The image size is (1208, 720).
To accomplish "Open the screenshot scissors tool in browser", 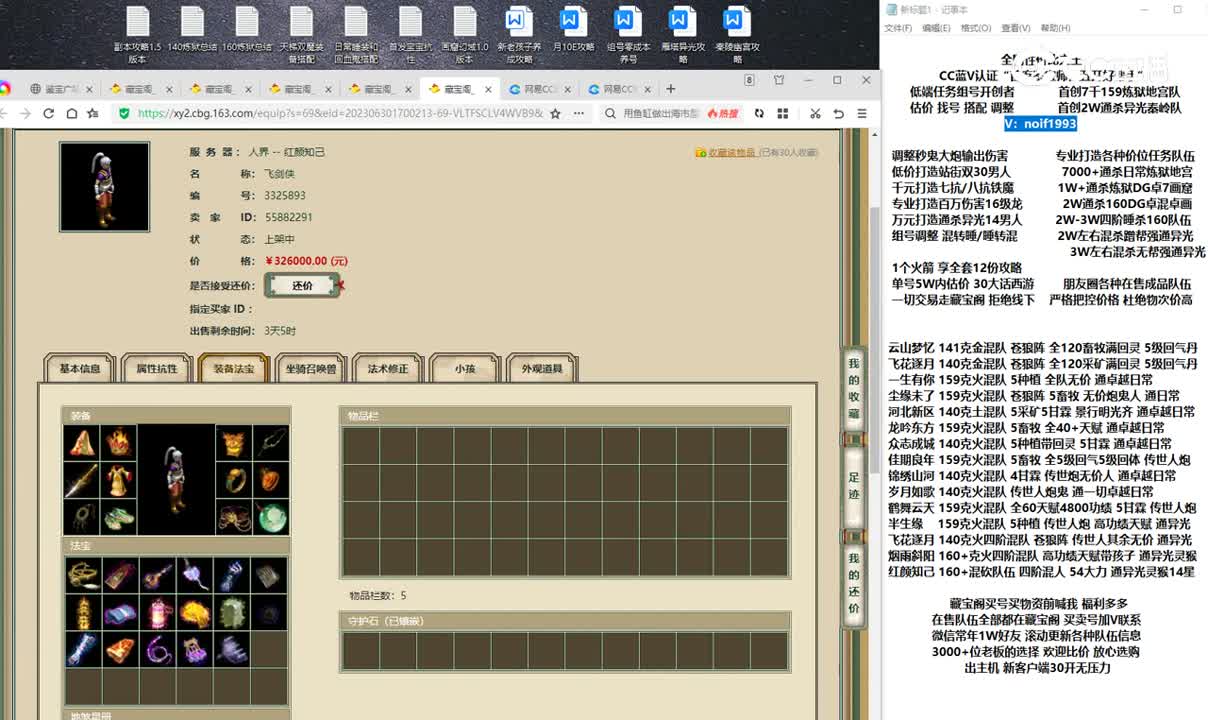I will point(815,114).
